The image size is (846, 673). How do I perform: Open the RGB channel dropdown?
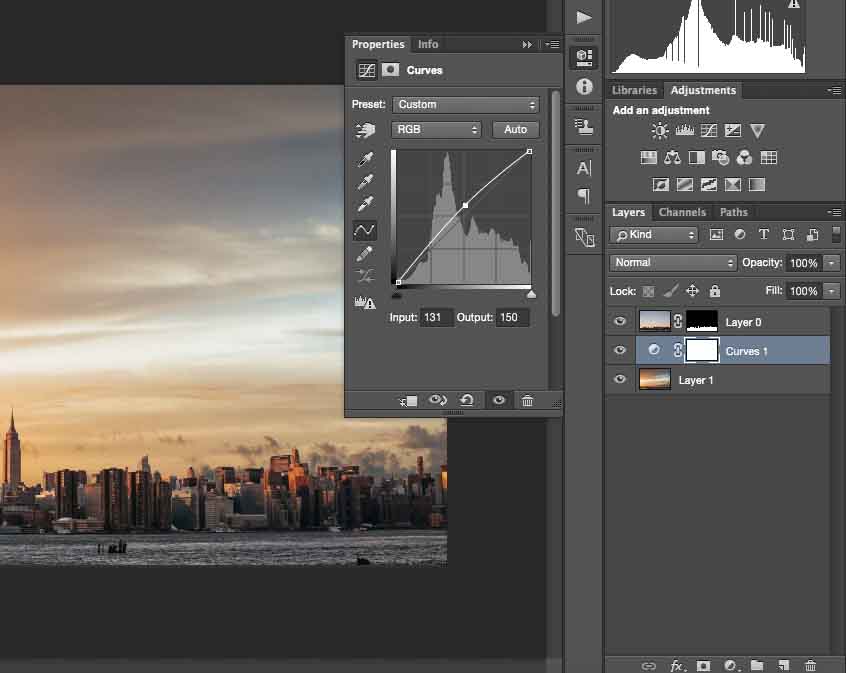(x=436, y=130)
